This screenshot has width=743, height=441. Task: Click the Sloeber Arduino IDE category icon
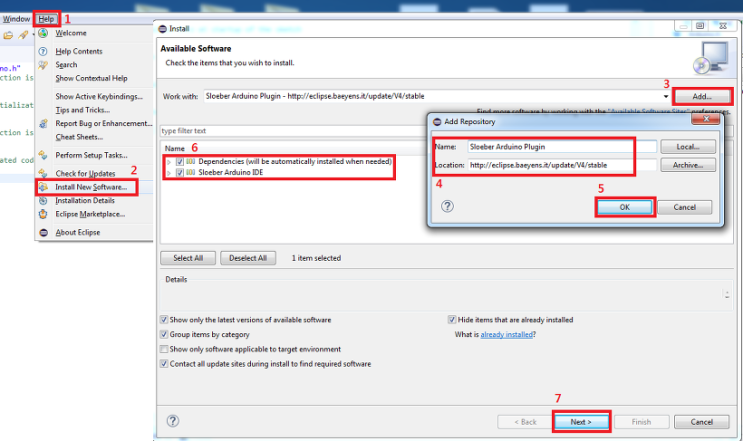pyautogui.click(x=190, y=172)
